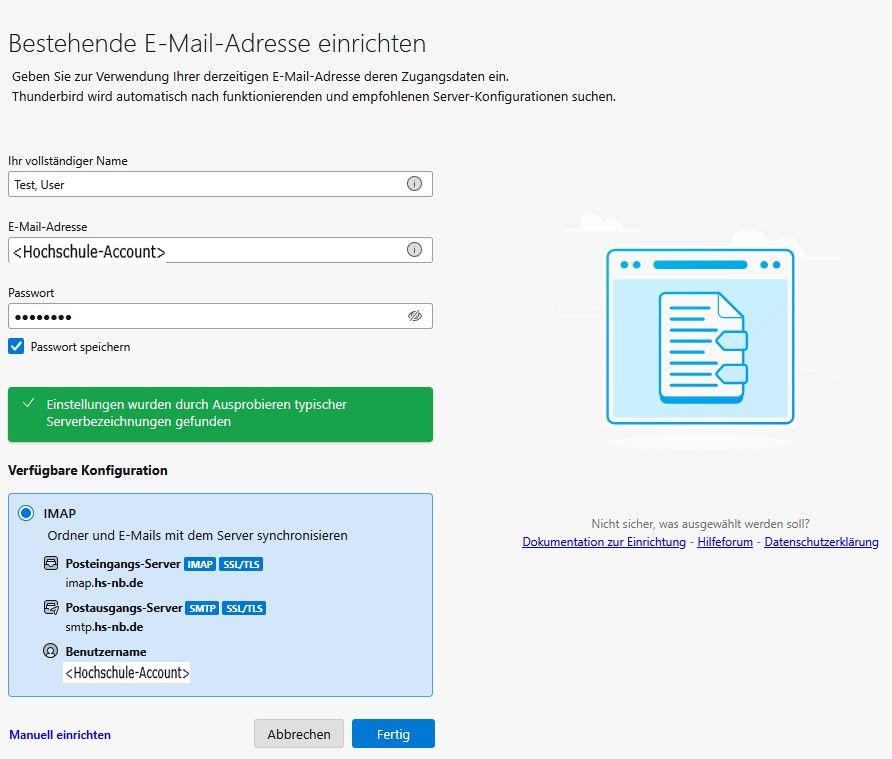Click the SMTP protocol badge
This screenshot has height=759, width=892.
pyautogui.click(x=201, y=608)
